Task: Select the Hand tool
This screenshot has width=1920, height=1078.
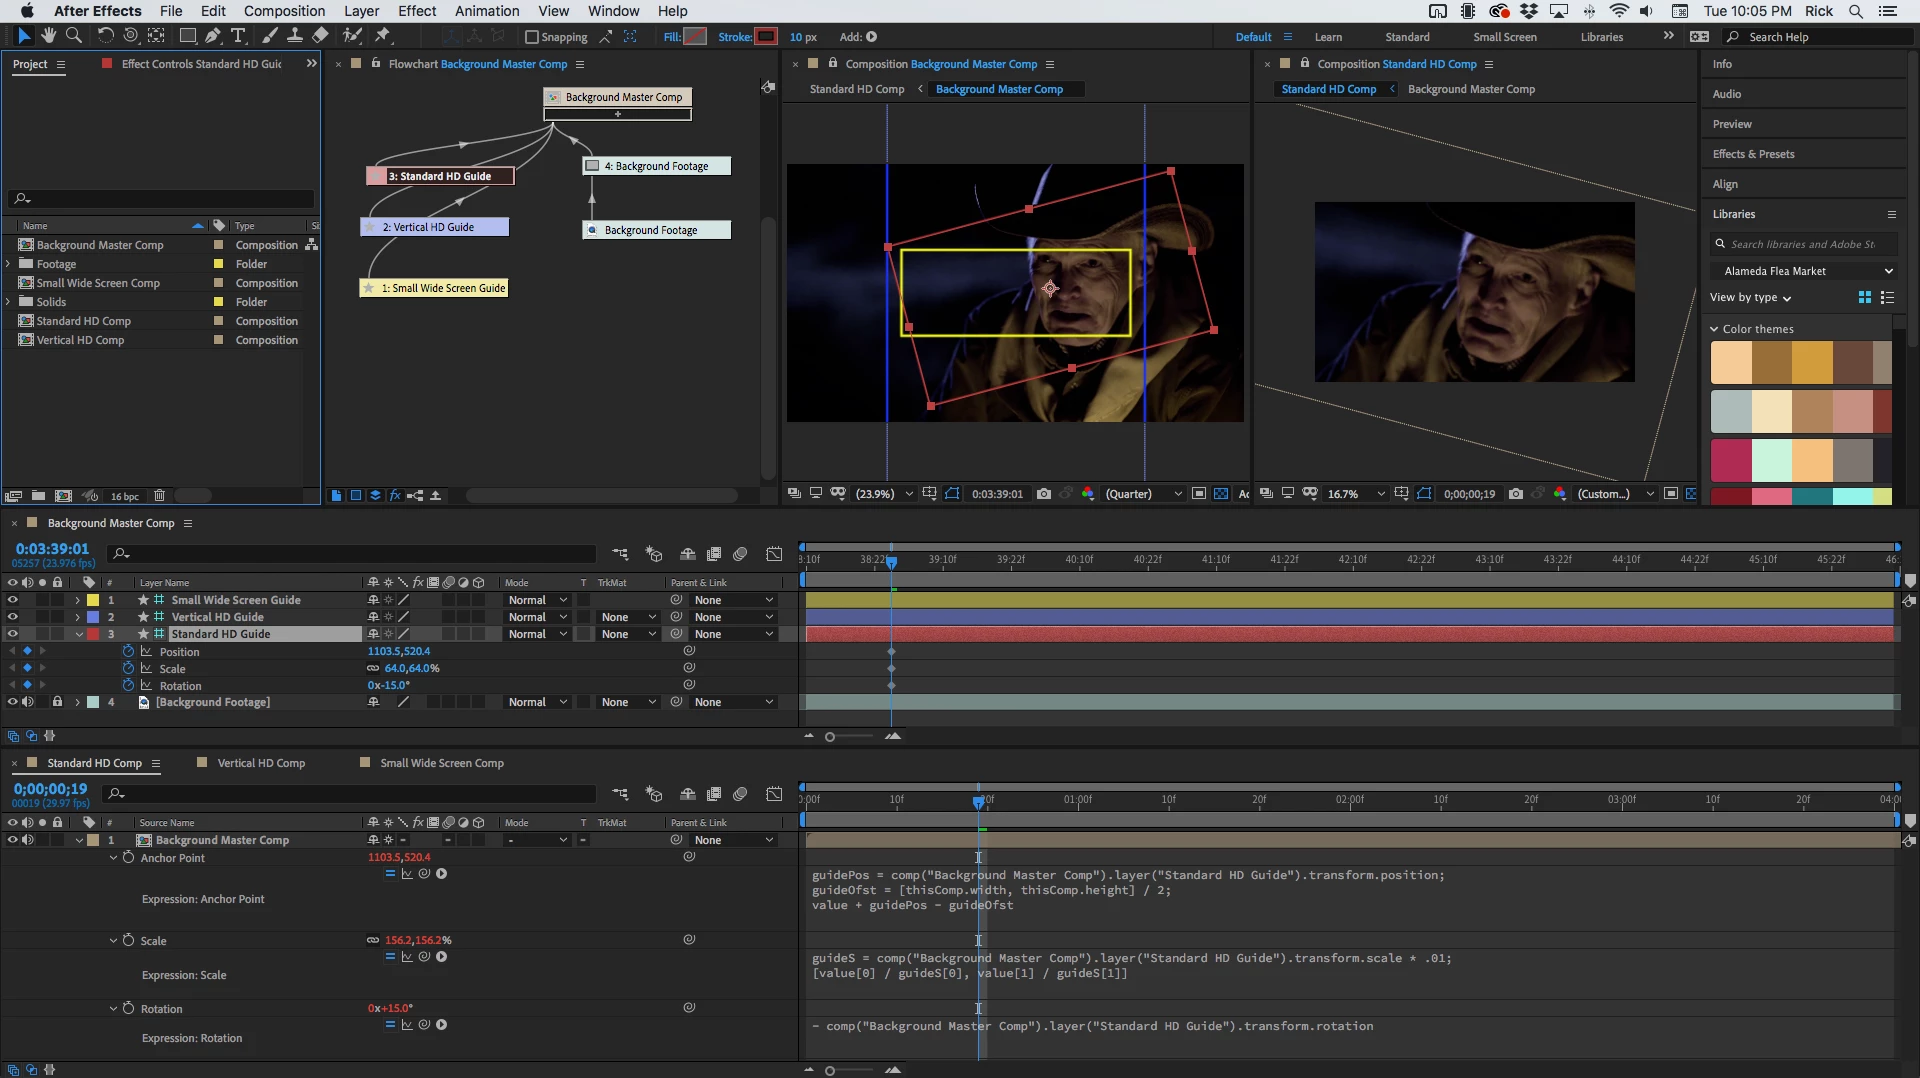Action: pyautogui.click(x=48, y=36)
